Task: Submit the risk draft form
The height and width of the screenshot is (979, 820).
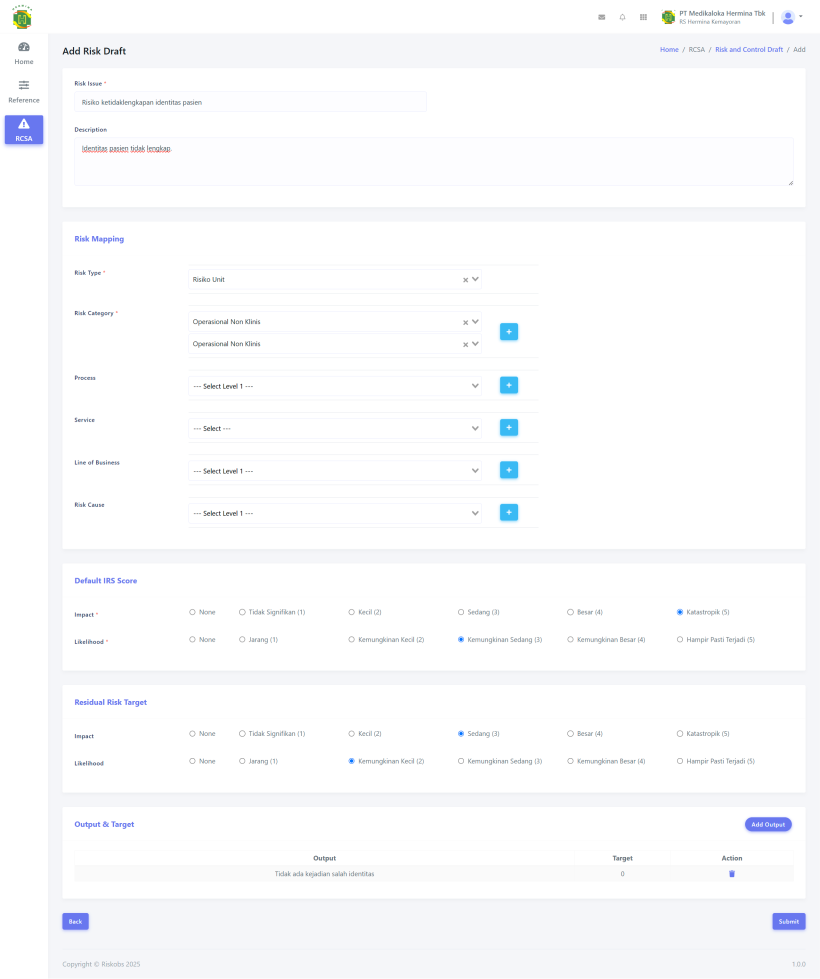Action: [789, 922]
